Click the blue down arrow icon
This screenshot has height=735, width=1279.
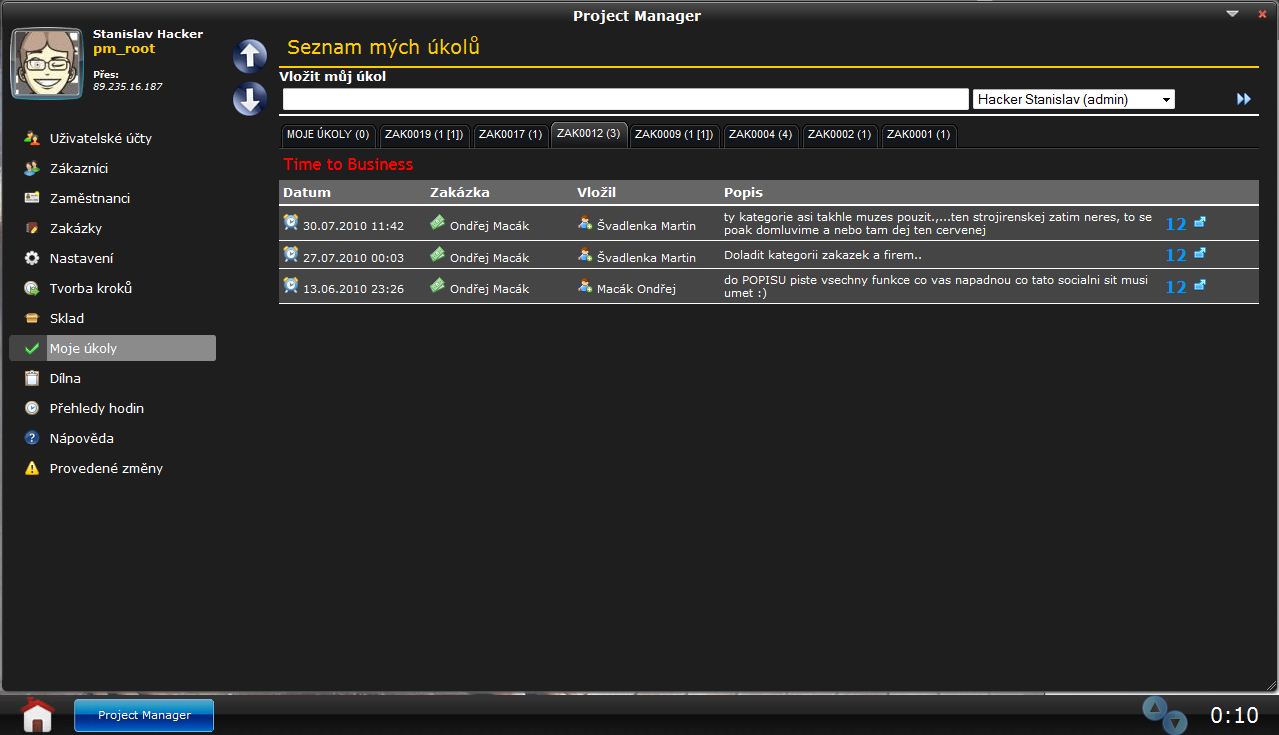tap(250, 99)
